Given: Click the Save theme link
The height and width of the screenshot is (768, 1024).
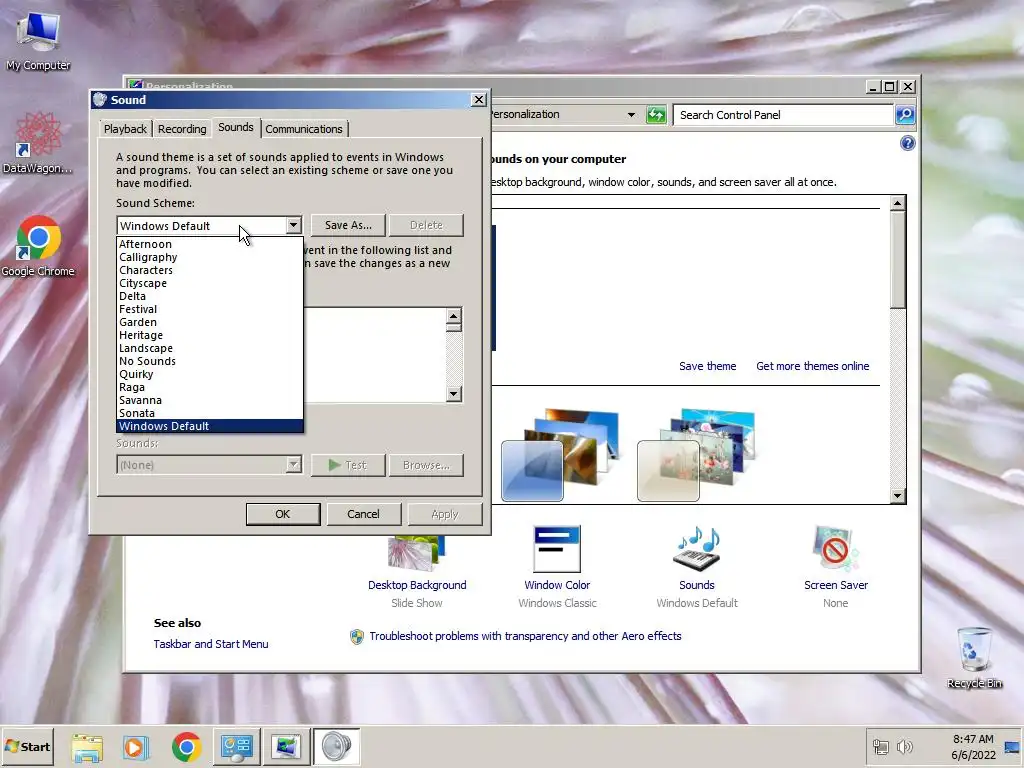Looking at the screenshot, I should [707, 366].
